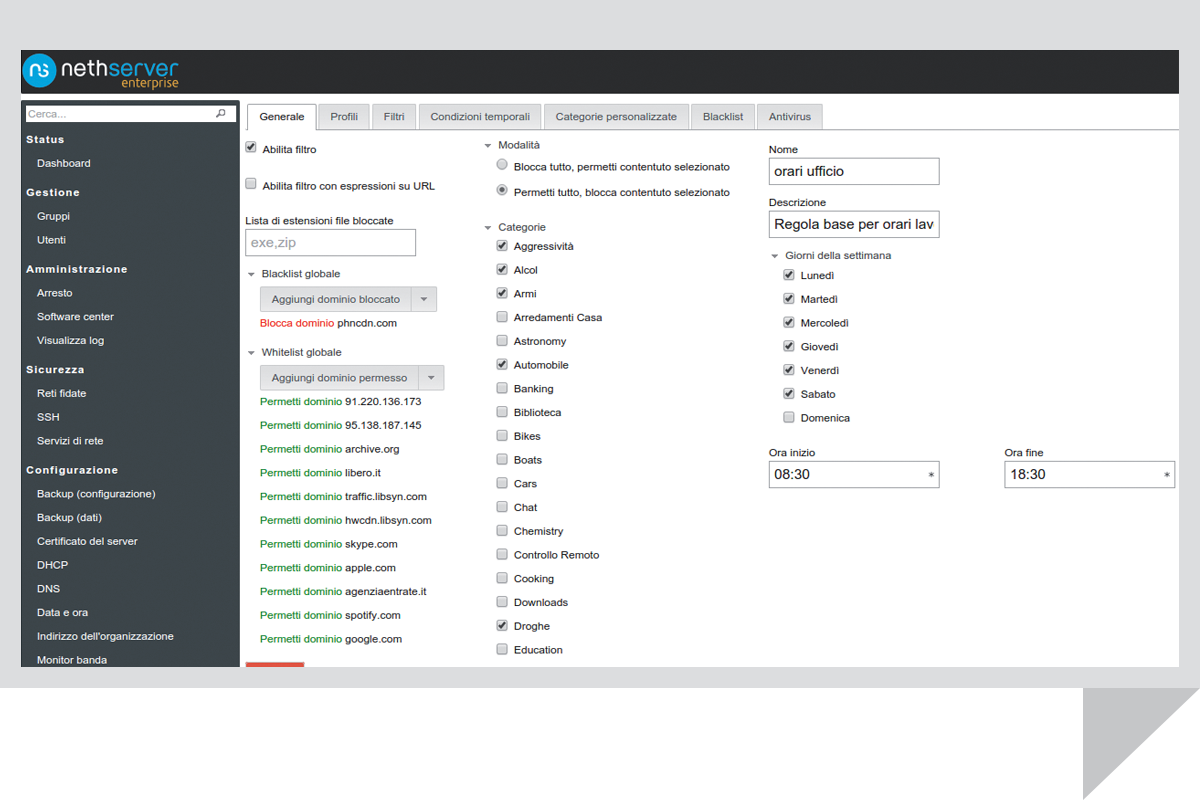Collapse the Categorie section
This screenshot has height=800, width=1200.
click(488, 228)
